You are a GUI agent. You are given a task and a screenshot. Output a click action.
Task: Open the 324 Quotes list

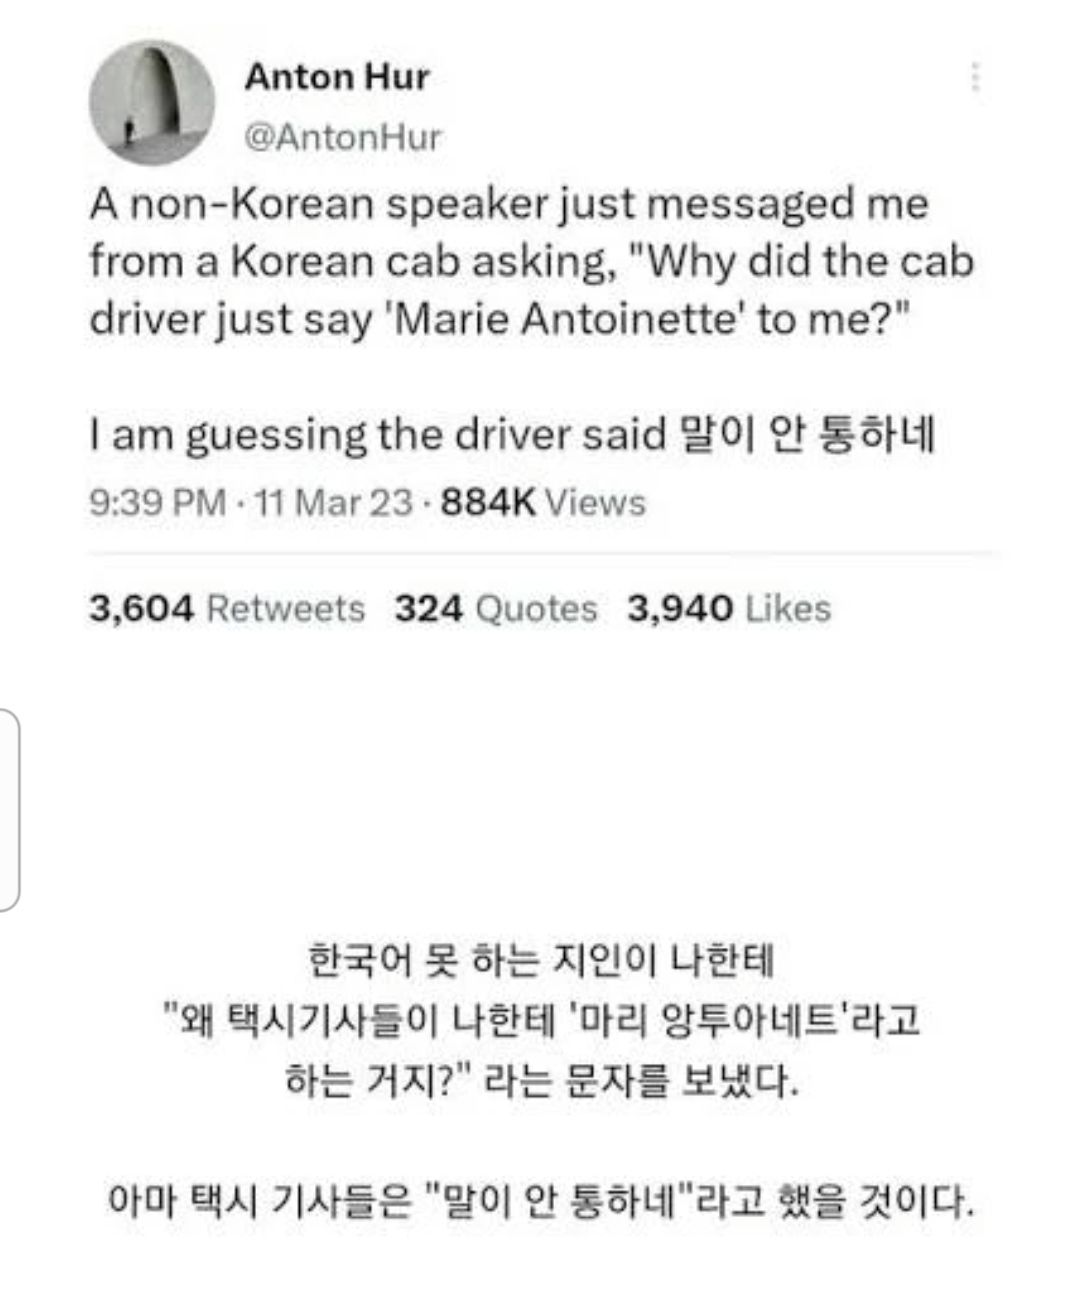click(x=495, y=608)
